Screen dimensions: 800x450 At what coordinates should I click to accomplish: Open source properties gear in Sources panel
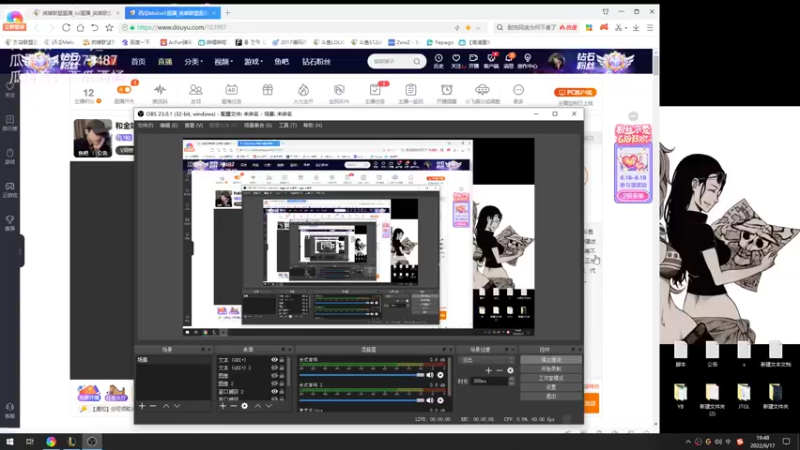point(244,406)
